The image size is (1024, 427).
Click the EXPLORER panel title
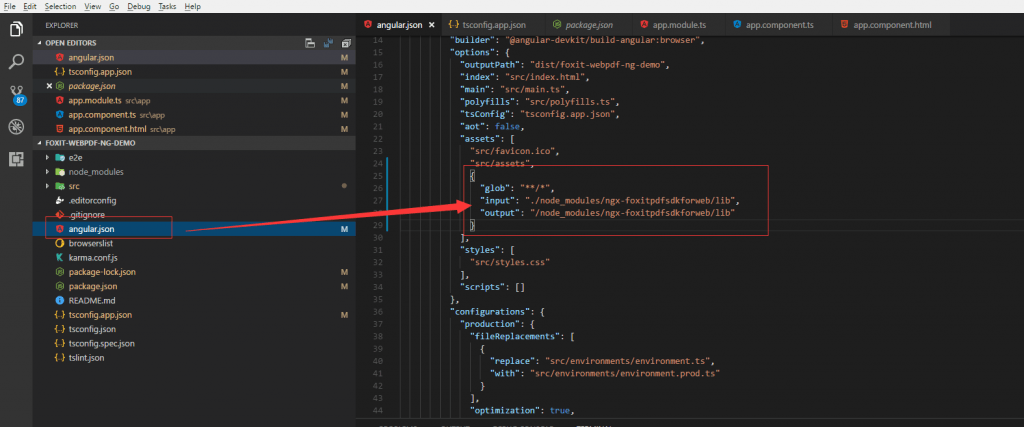click(x=61, y=25)
